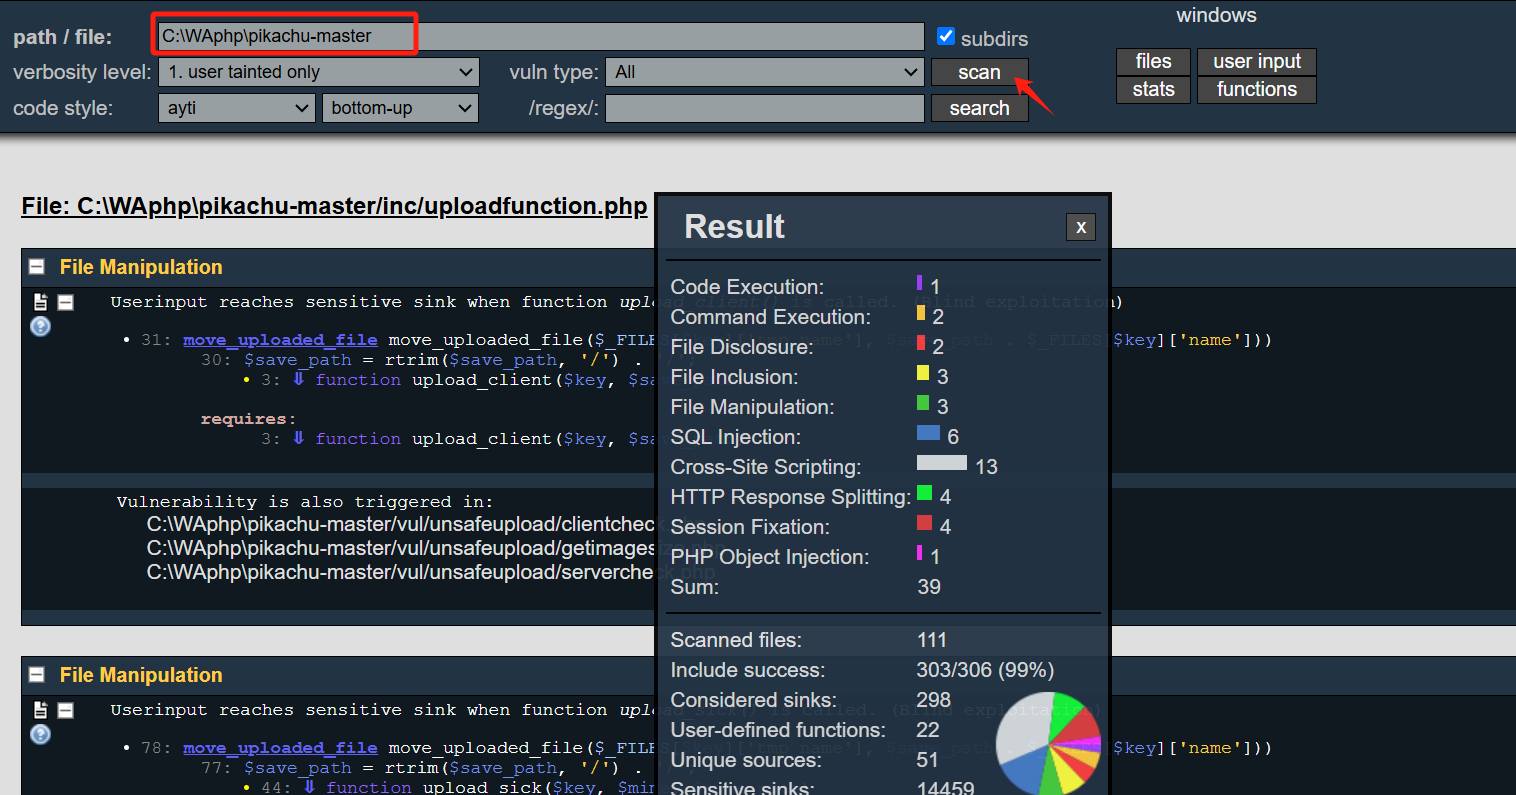Click the 'Result' popup title
Screen dimensions: 1516x795
tap(734, 227)
